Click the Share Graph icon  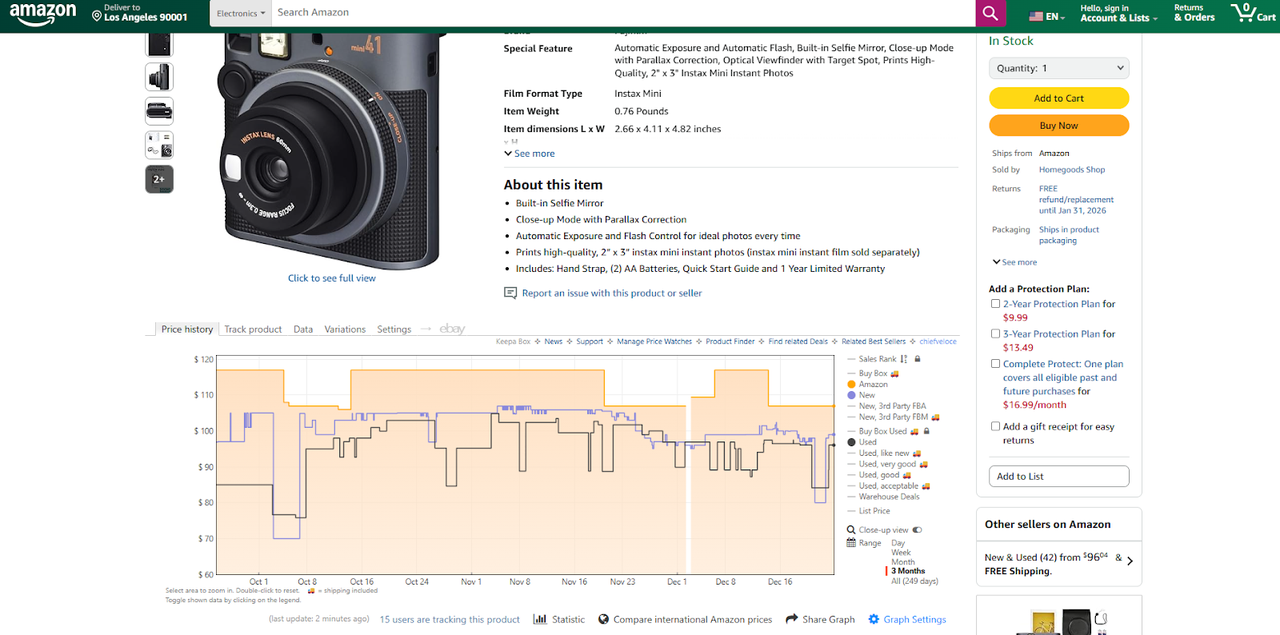point(791,619)
